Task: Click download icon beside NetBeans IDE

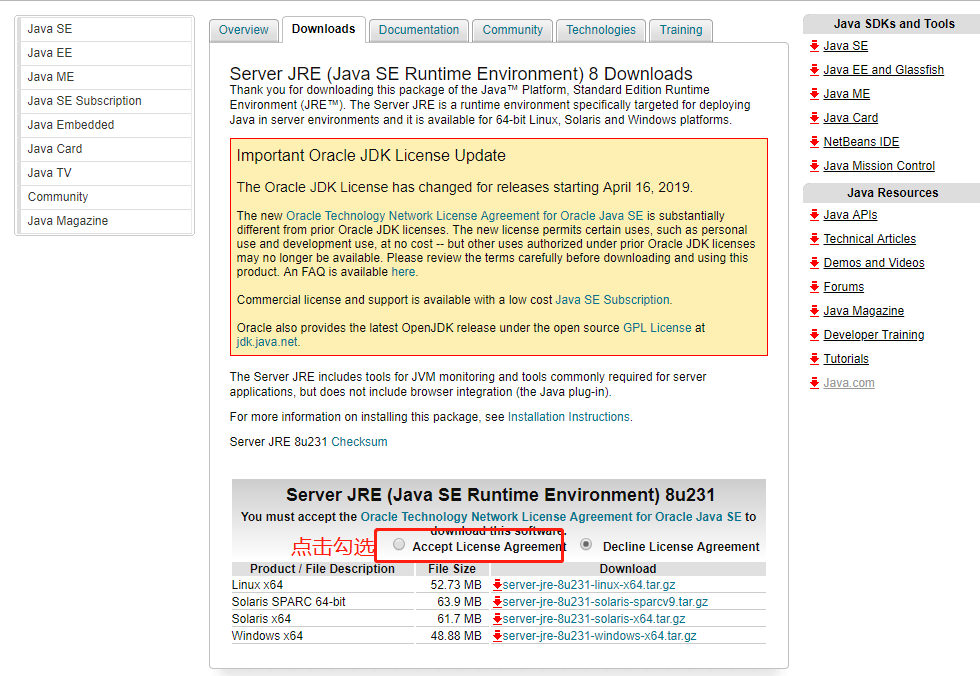Action: [815, 141]
